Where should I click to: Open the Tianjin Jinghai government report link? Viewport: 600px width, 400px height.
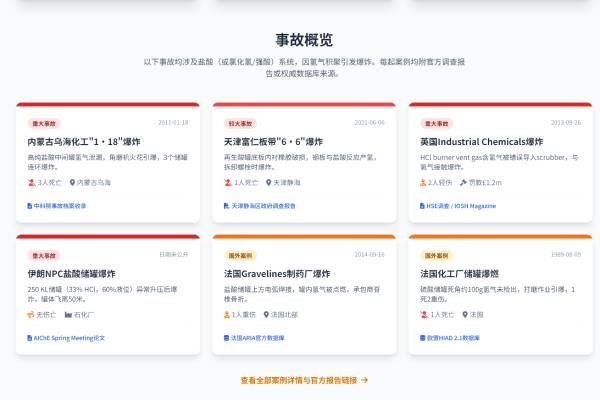pyautogui.click(x=259, y=206)
